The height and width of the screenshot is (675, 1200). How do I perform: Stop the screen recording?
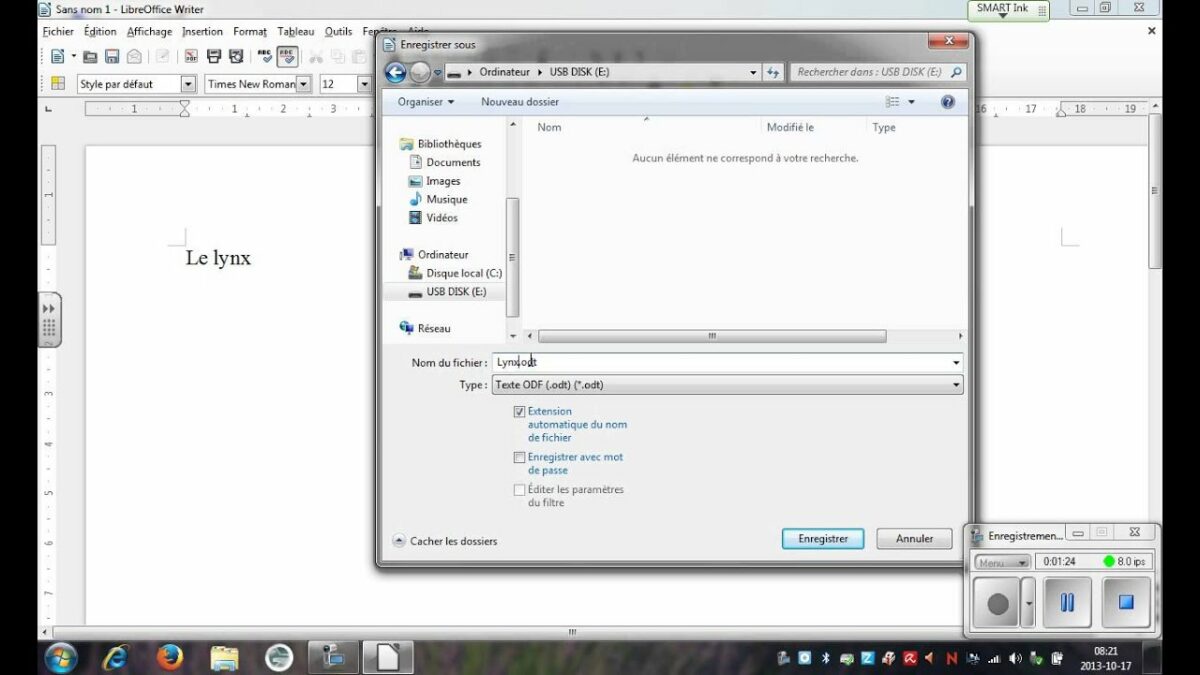(1126, 602)
